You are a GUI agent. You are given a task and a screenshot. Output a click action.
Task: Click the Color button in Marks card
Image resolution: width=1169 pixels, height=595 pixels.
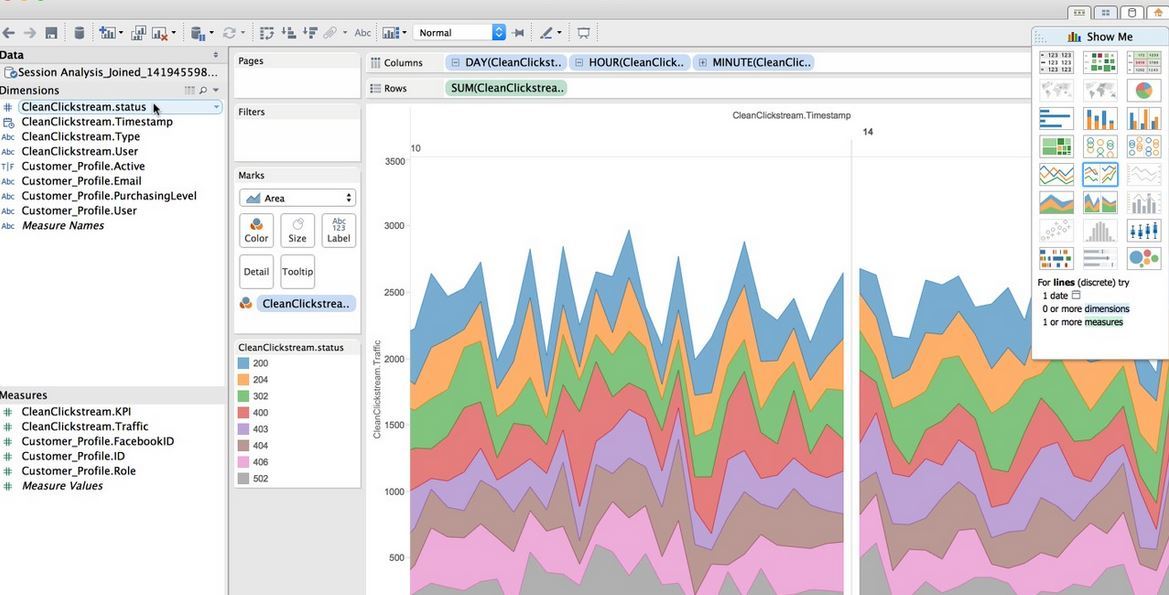click(x=255, y=230)
